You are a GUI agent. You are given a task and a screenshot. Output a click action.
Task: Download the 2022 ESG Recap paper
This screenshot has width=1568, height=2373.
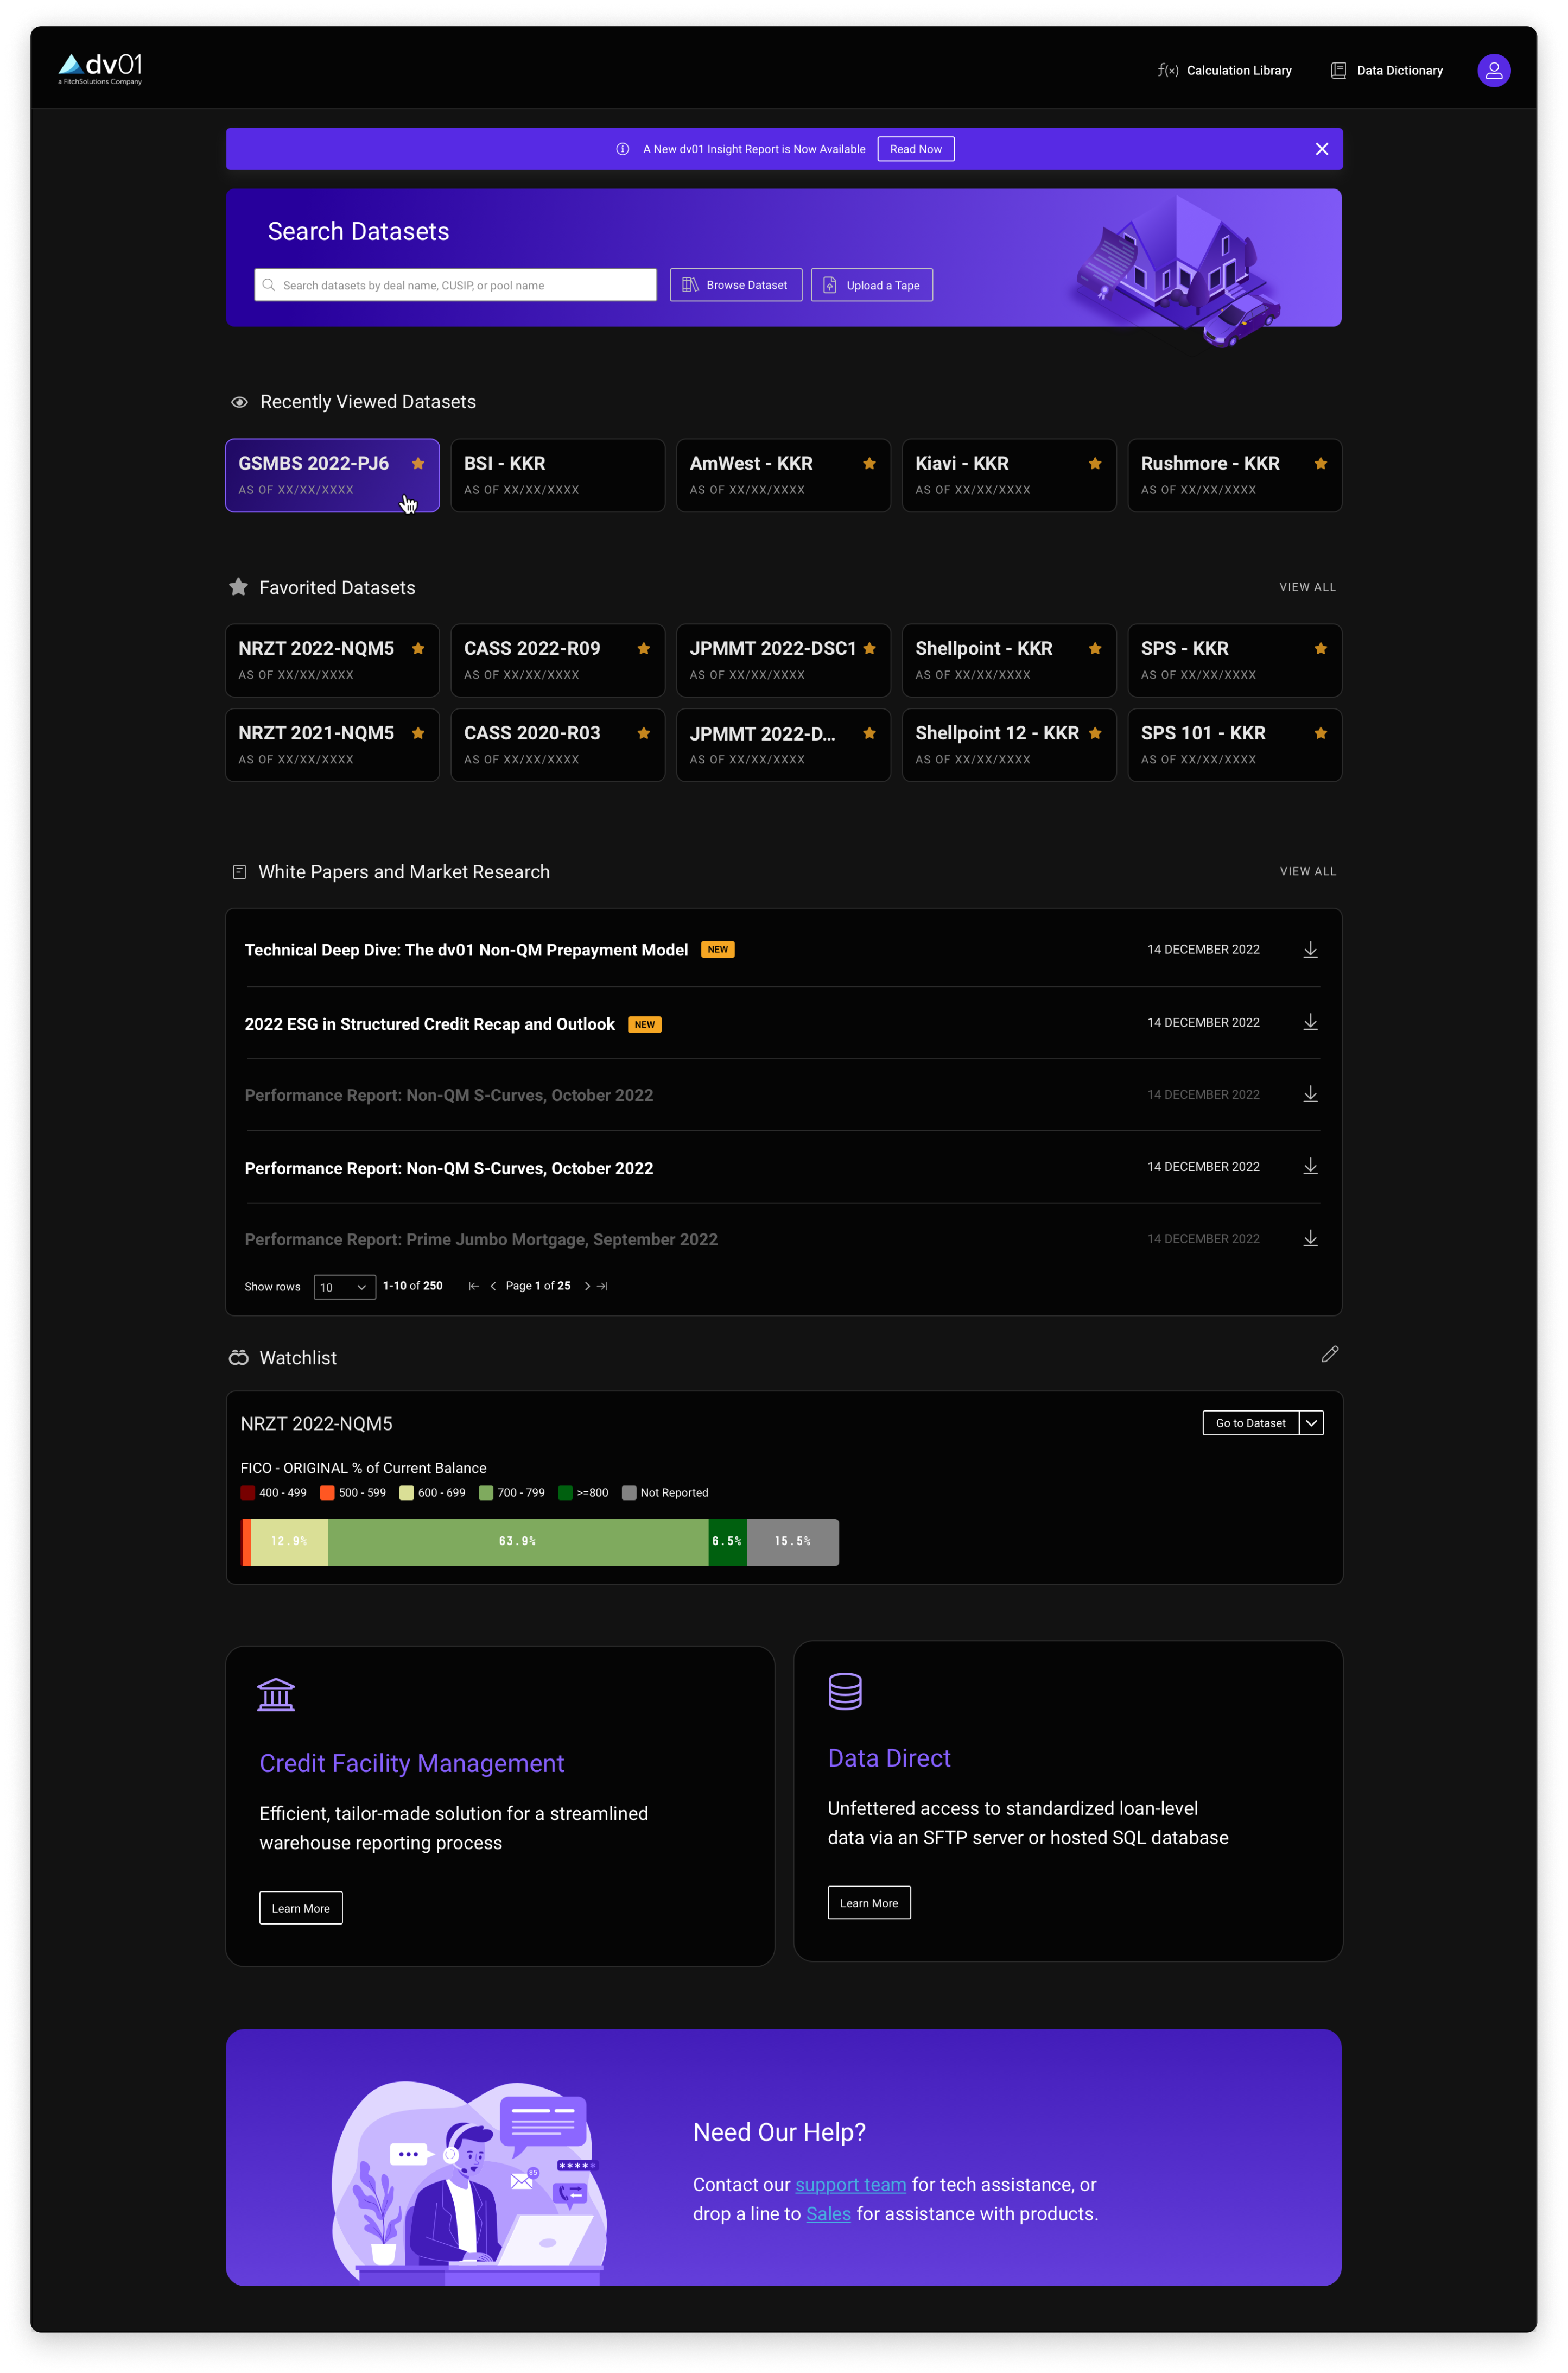click(1310, 1022)
